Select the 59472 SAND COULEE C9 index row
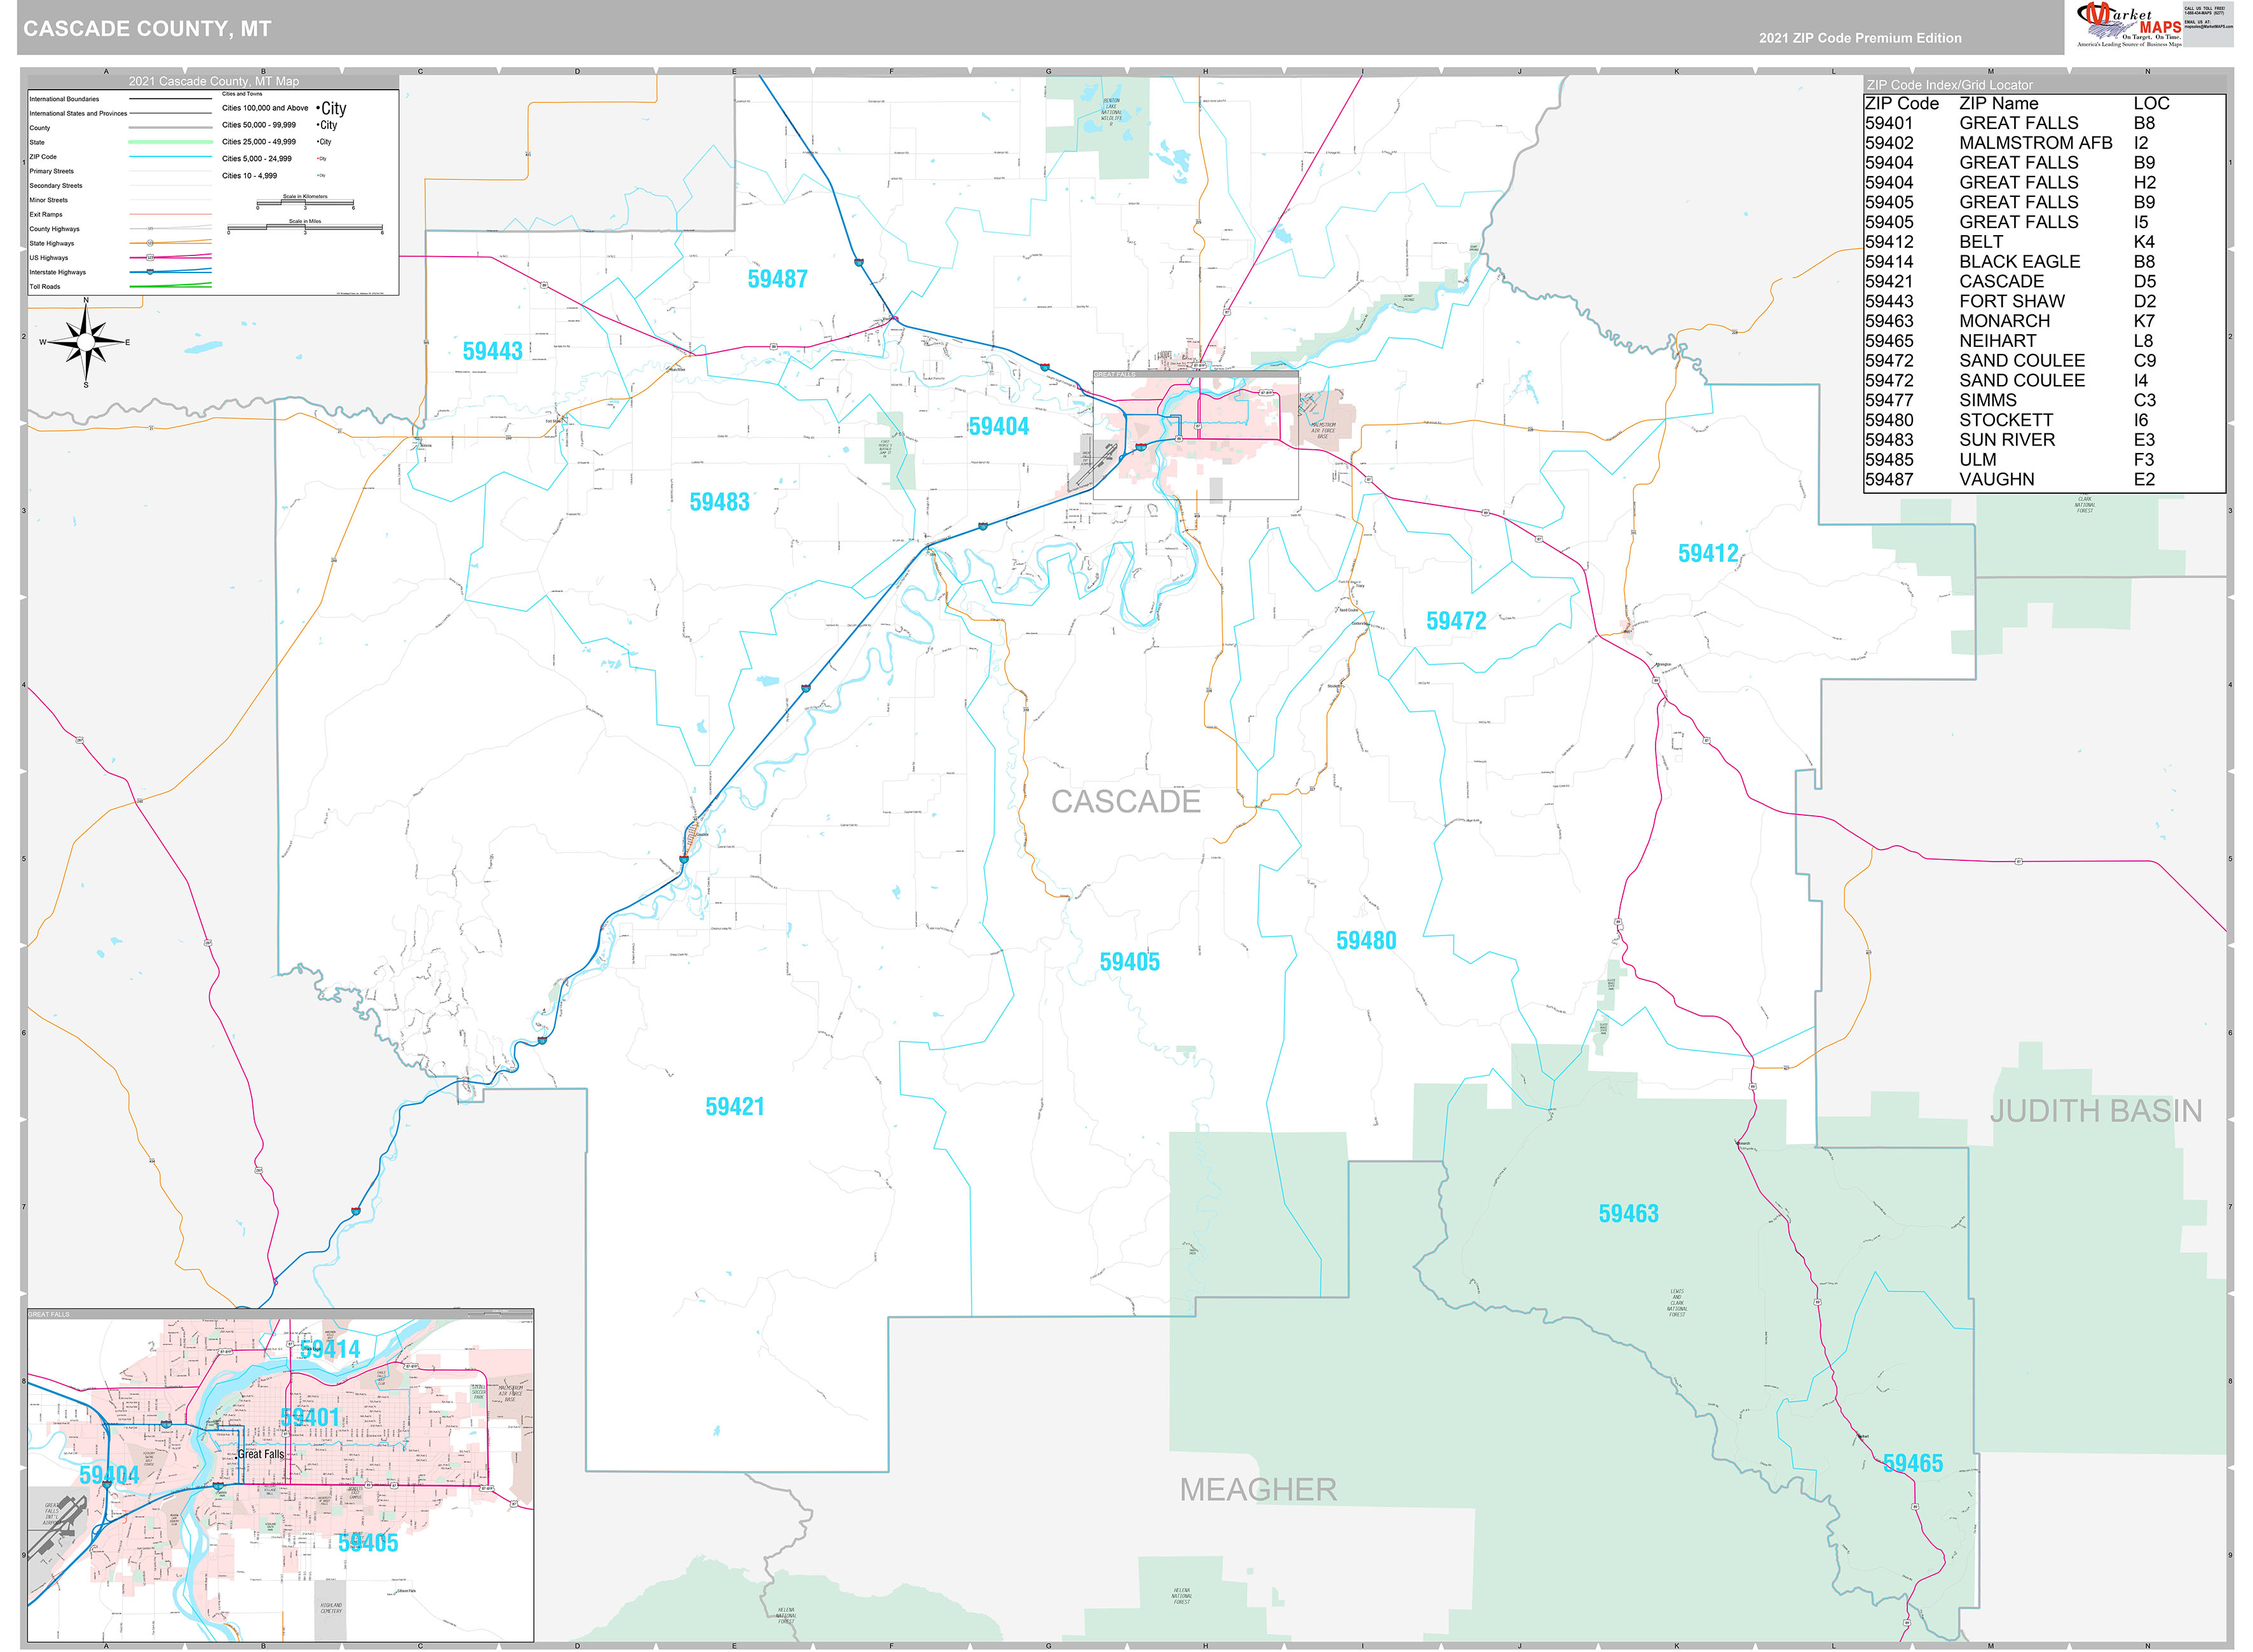This screenshot has height=1652, width=2253. click(2010, 361)
